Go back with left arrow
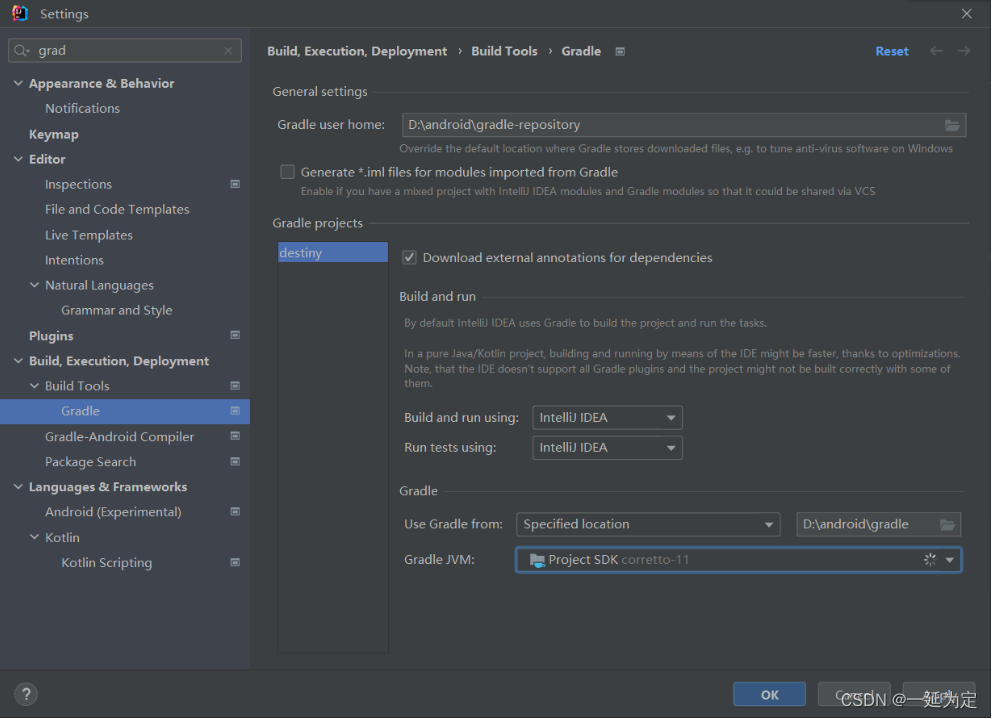The image size is (993, 719). click(936, 51)
